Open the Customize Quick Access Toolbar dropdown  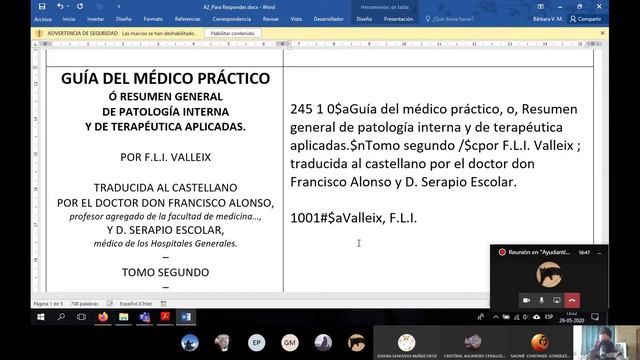click(118, 7)
